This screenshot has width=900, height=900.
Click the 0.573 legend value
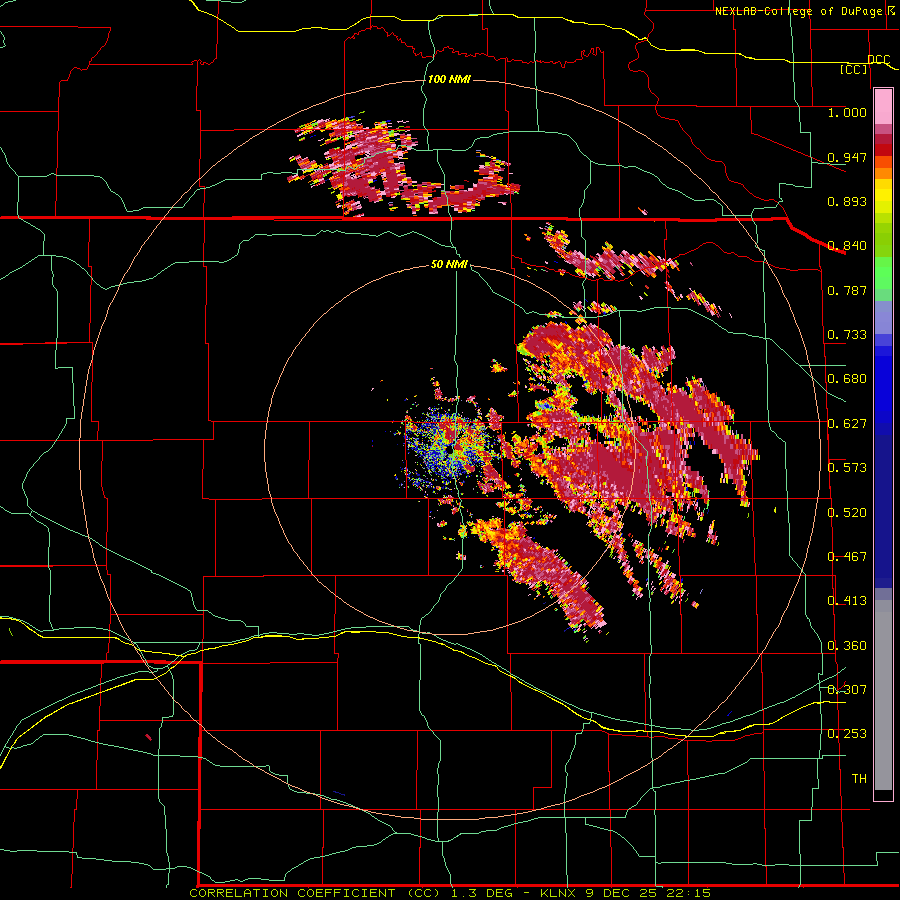click(x=847, y=468)
